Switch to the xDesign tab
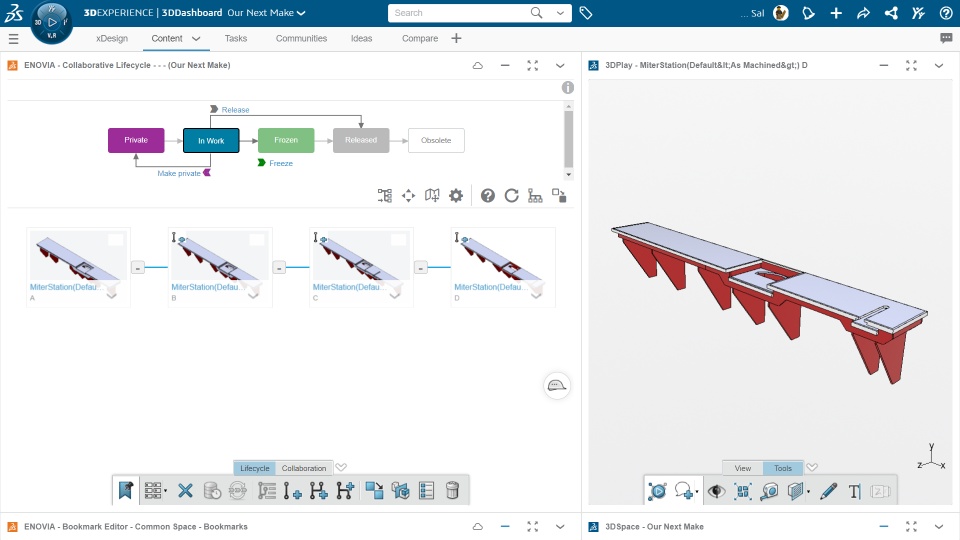The width and height of the screenshot is (960, 540). point(112,39)
